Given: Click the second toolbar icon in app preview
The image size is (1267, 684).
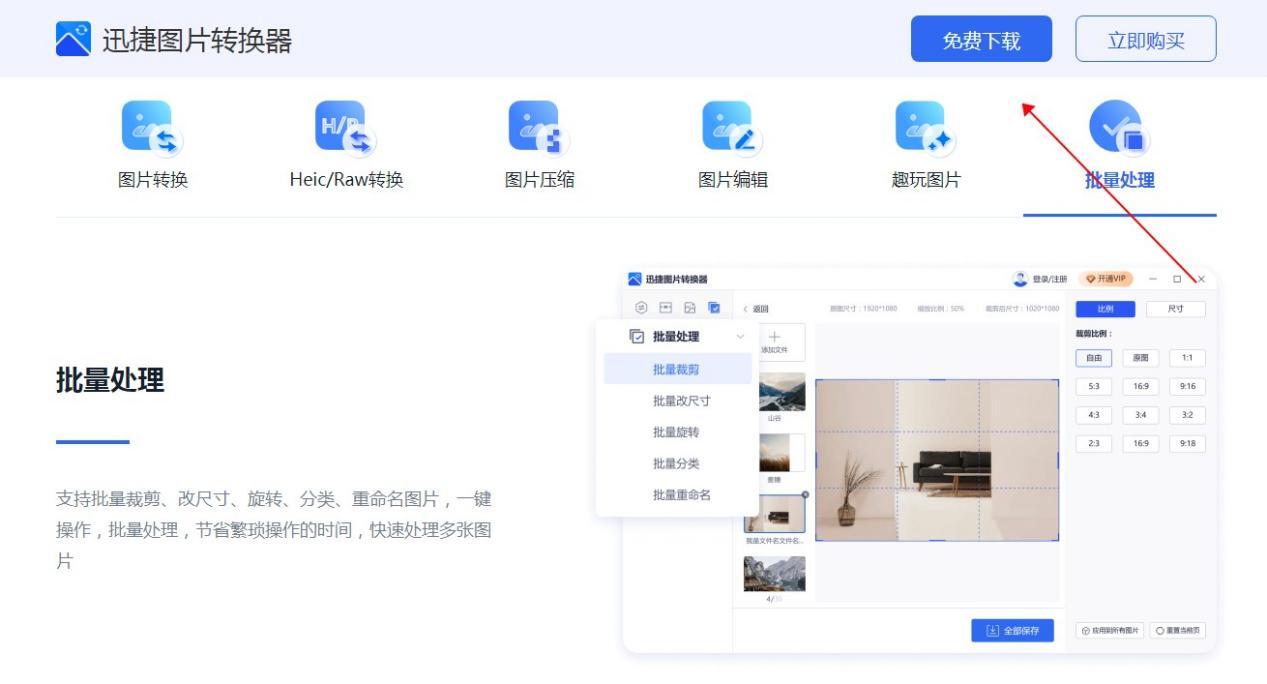Looking at the screenshot, I should (666, 308).
